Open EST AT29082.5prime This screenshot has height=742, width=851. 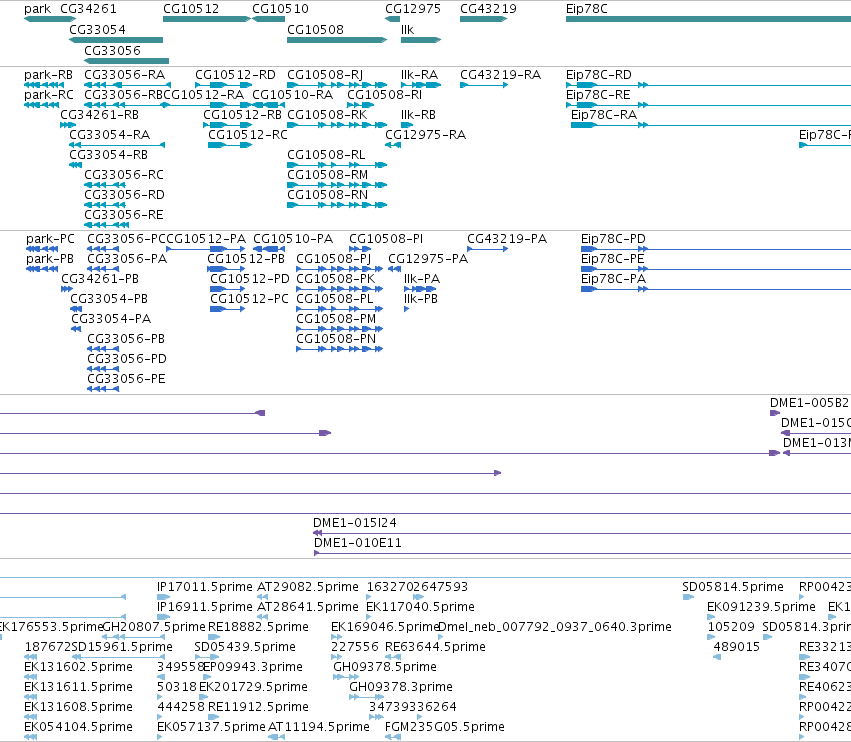pyautogui.click(x=308, y=587)
